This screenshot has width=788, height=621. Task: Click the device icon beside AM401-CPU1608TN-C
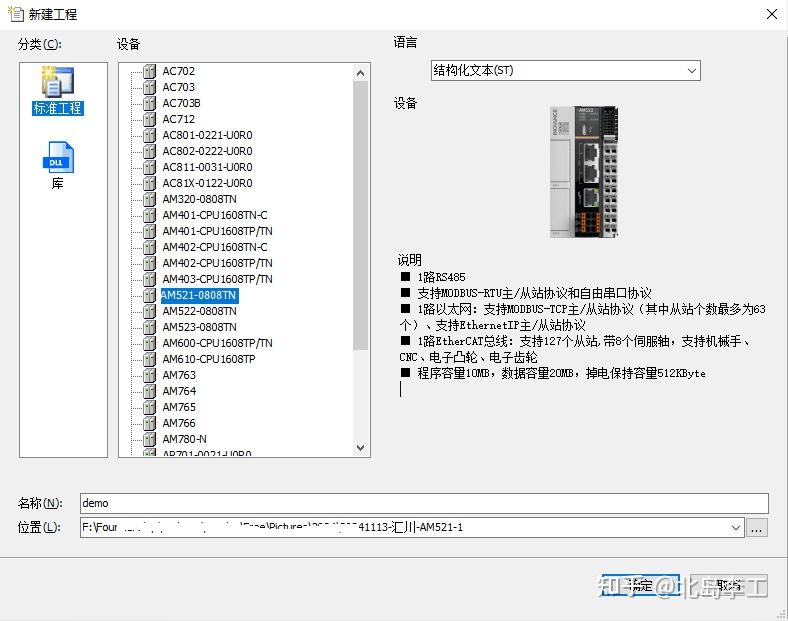point(149,215)
